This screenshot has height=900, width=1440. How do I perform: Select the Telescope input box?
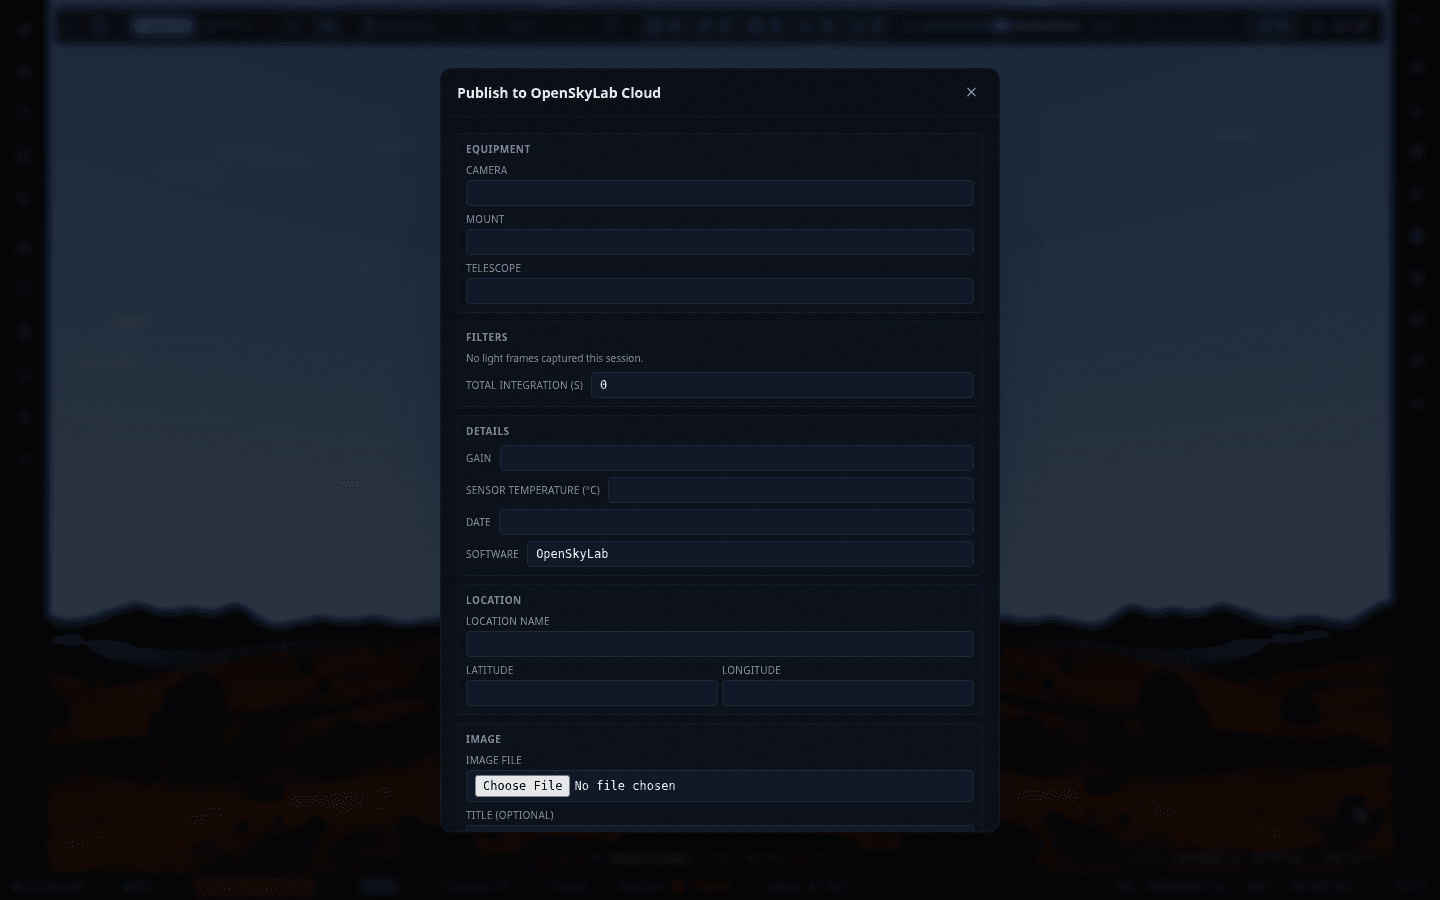point(720,291)
